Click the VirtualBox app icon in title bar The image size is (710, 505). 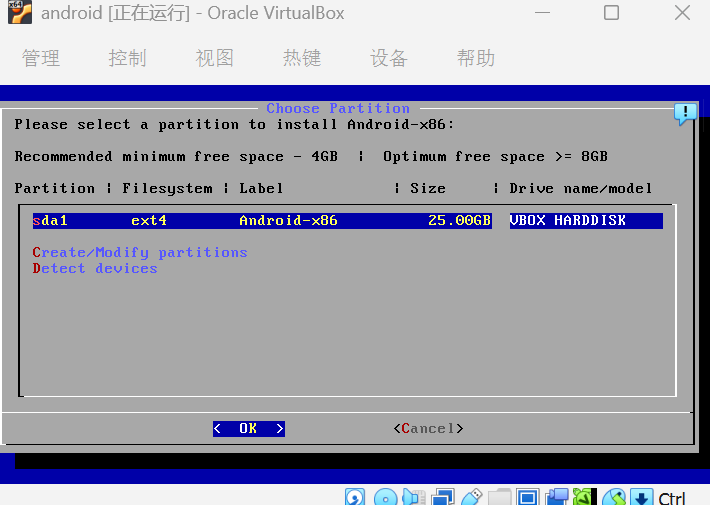click(20, 12)
